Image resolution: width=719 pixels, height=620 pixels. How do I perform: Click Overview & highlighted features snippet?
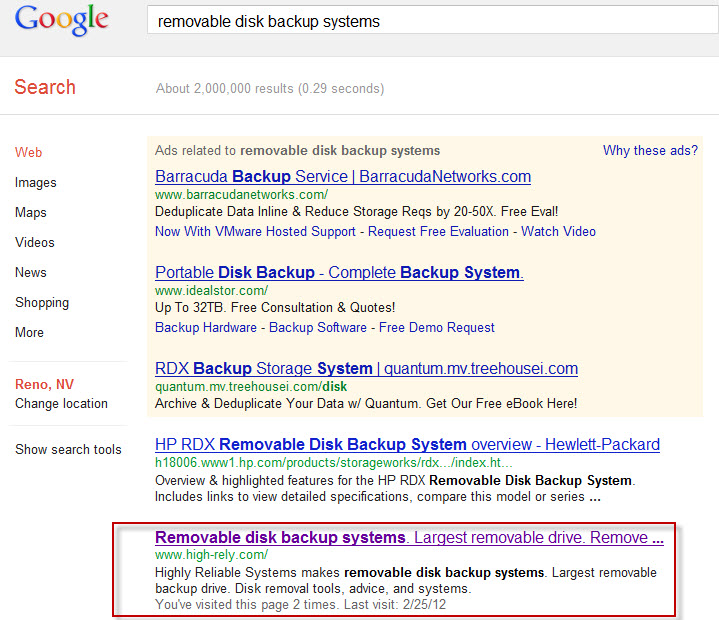pos(395,489)
